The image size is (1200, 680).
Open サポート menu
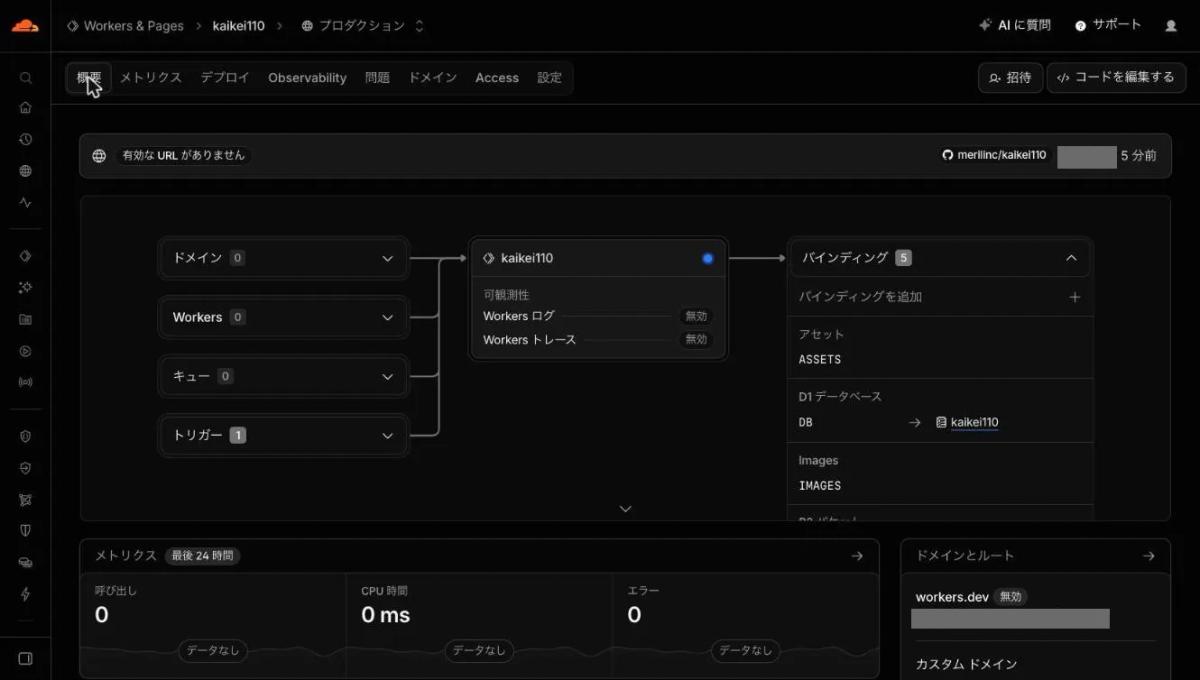[1108, 26]
